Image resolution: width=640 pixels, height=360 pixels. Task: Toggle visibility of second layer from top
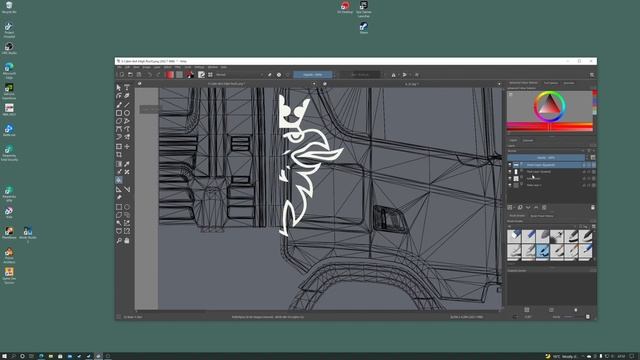510,171
